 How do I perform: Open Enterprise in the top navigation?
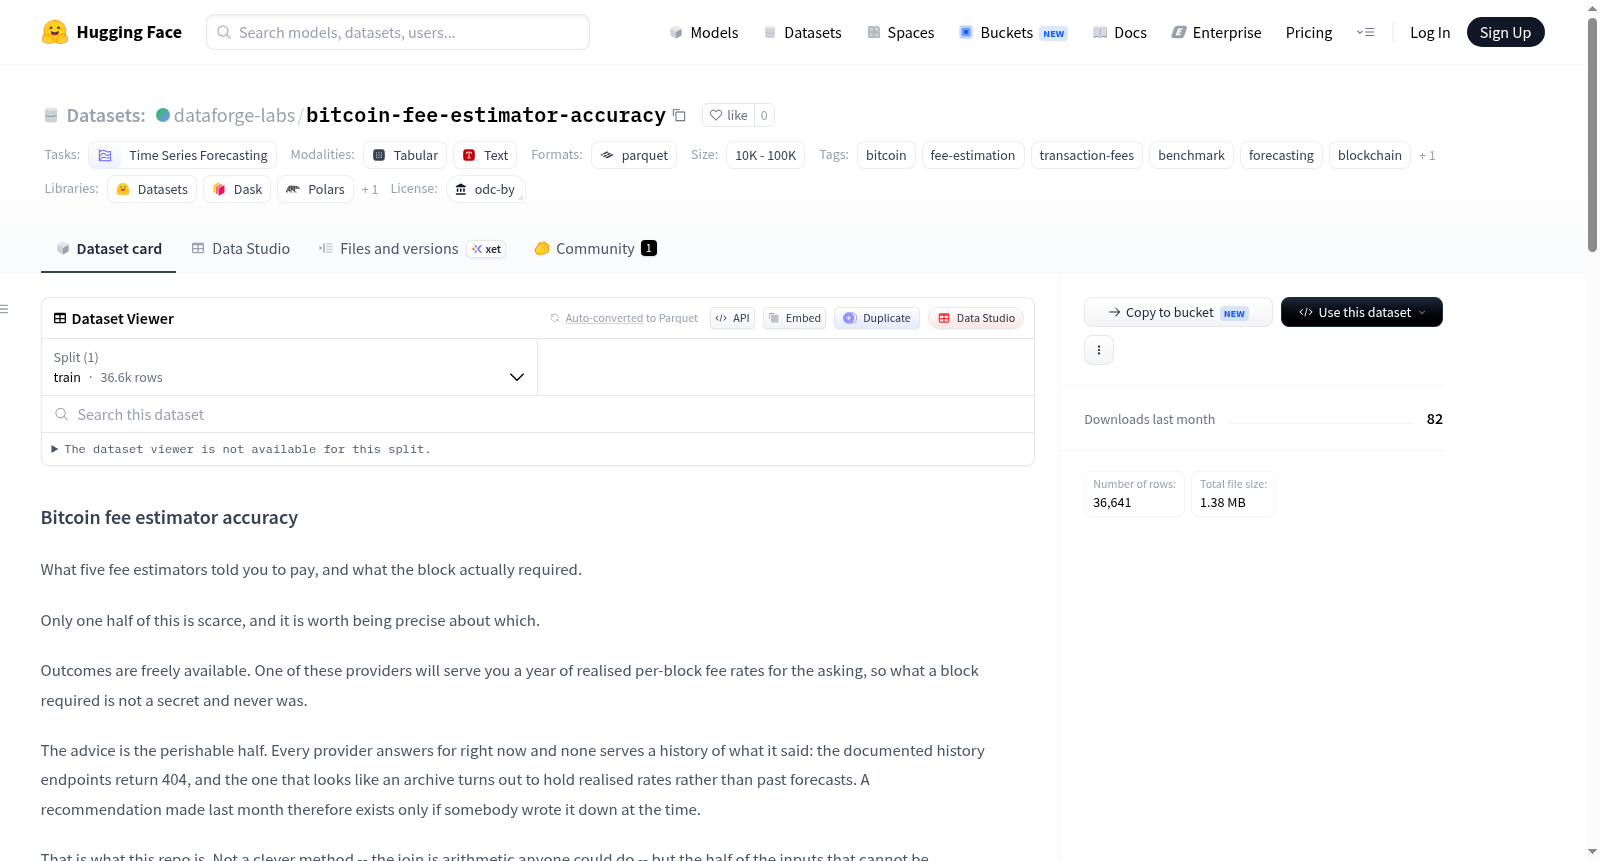click(1216, 32)
